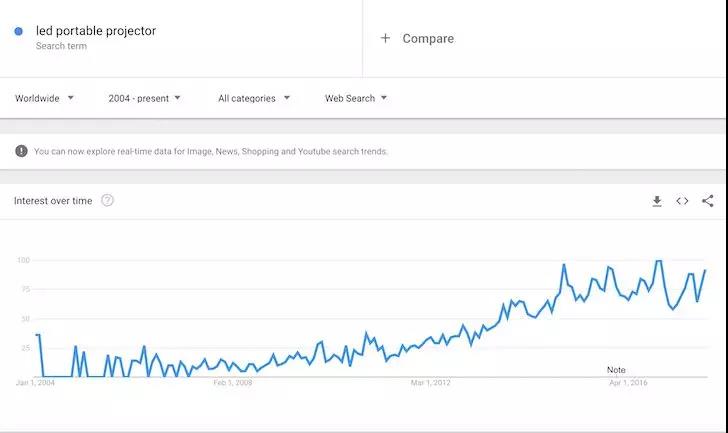Edit the led portable projector search term
Screen dimensions: 728x433
[x=96, y=31]
